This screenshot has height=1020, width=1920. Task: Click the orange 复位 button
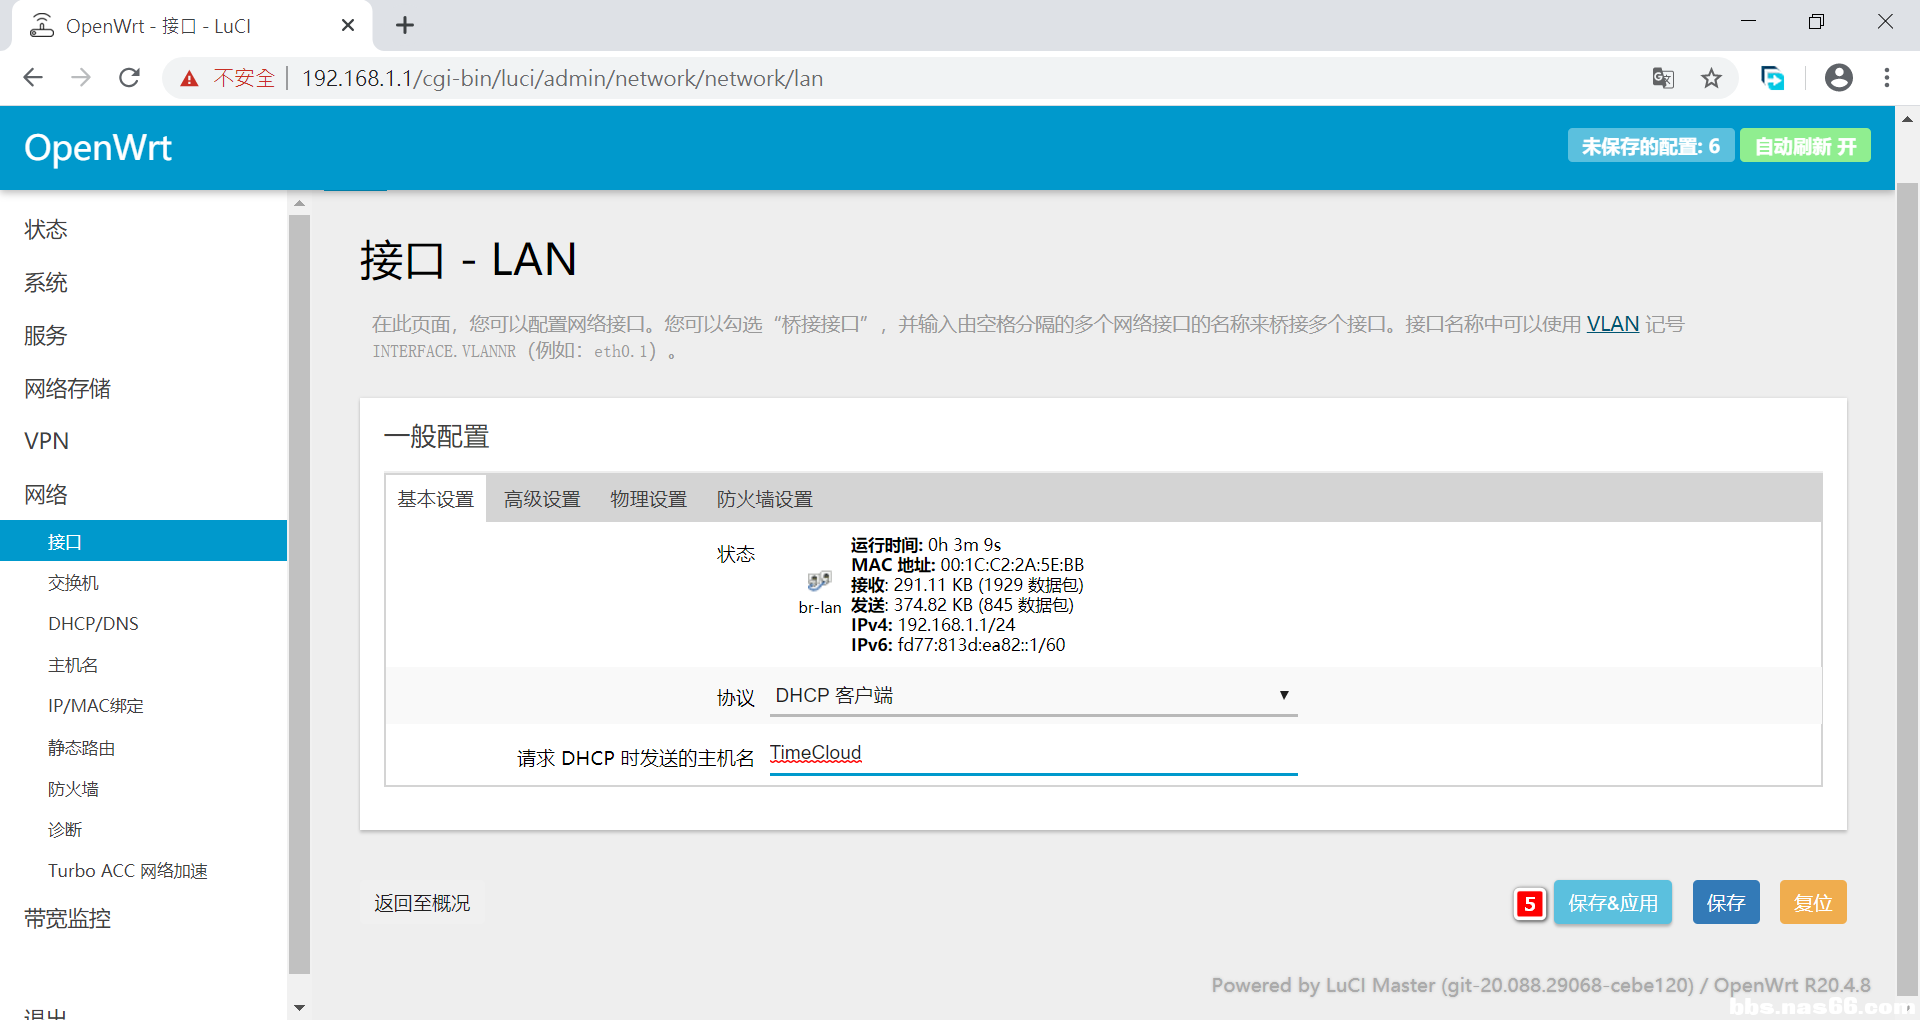coord(1813,903)
